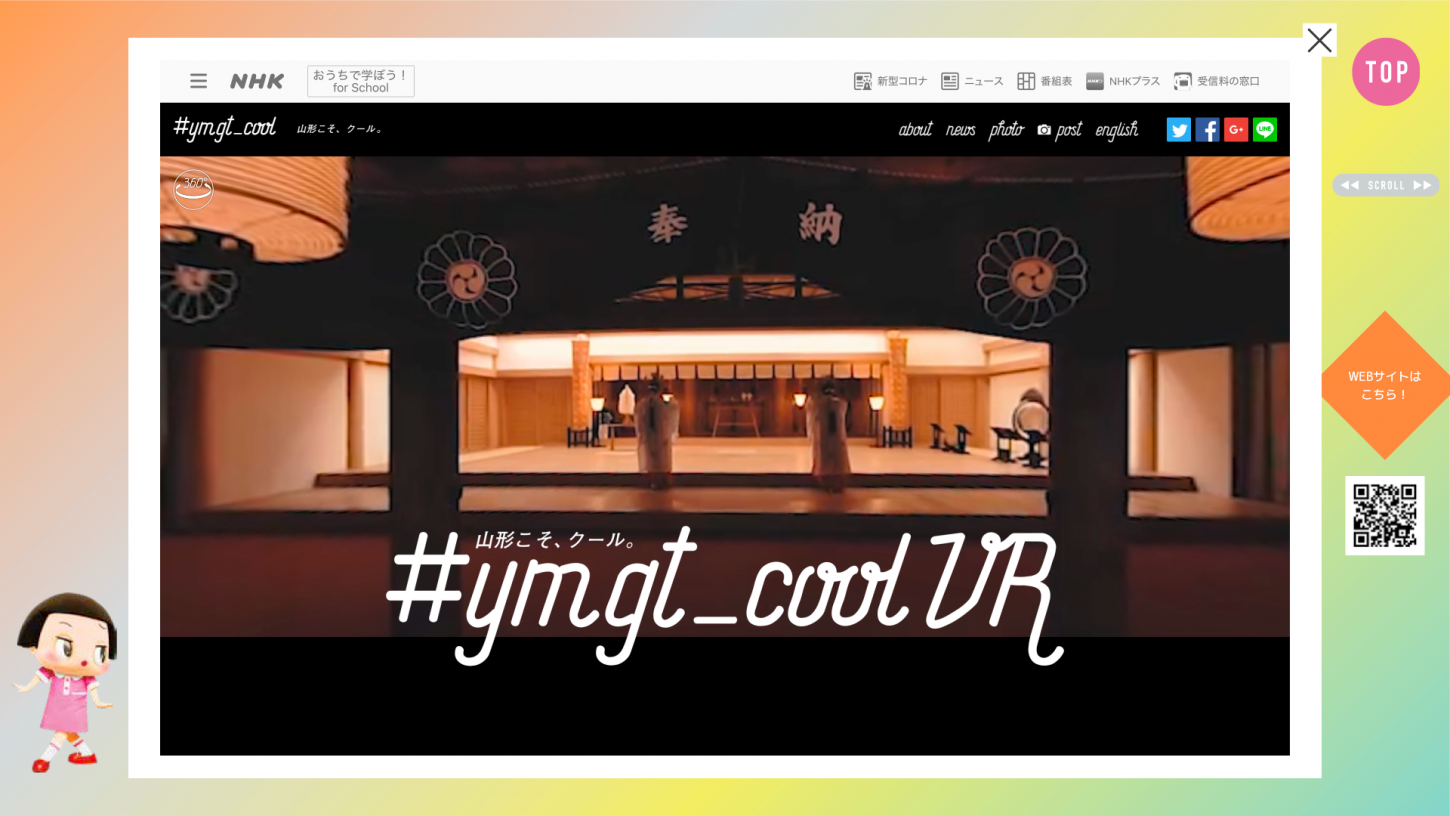Click the 'おうちで学ぼう! for School' button
The image size is (1450, 816).
(361, 81)
